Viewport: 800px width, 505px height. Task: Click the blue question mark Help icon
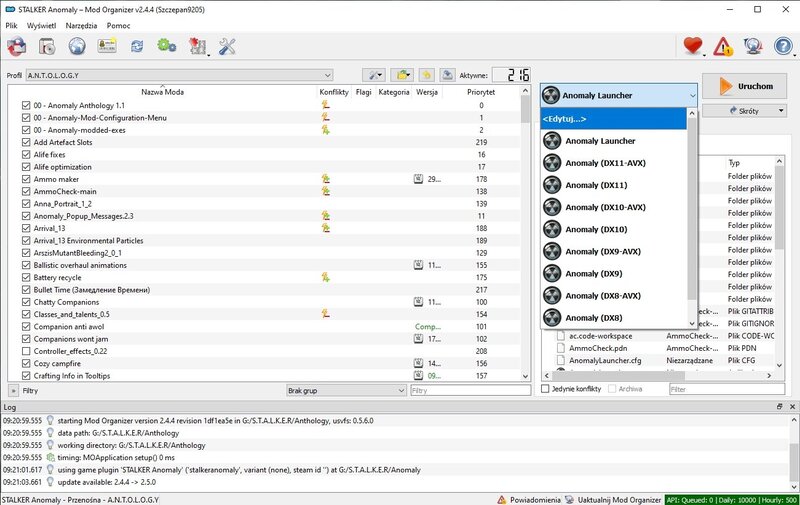tap(783, 46)
